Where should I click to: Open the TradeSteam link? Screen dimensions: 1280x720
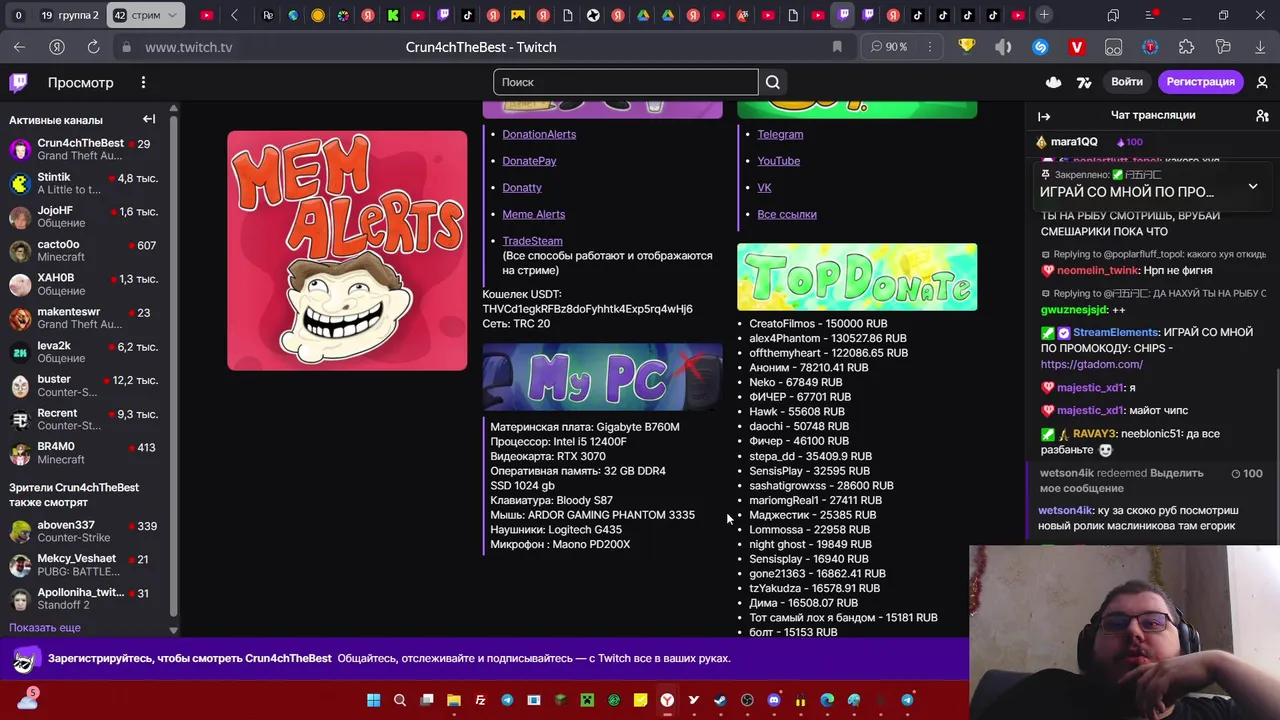coord(532,241)
